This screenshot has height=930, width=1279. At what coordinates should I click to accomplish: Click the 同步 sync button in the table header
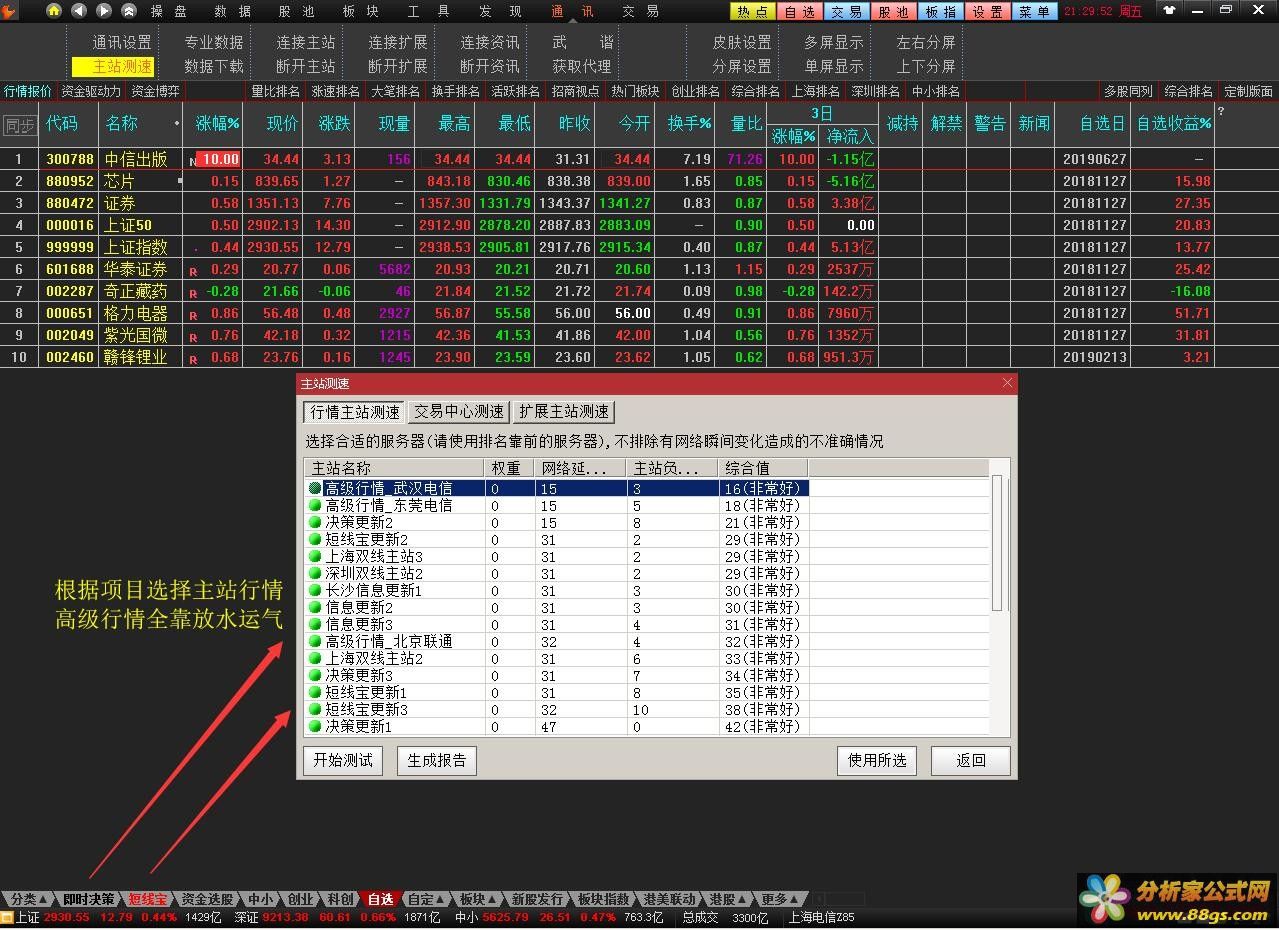pos(19,125)
